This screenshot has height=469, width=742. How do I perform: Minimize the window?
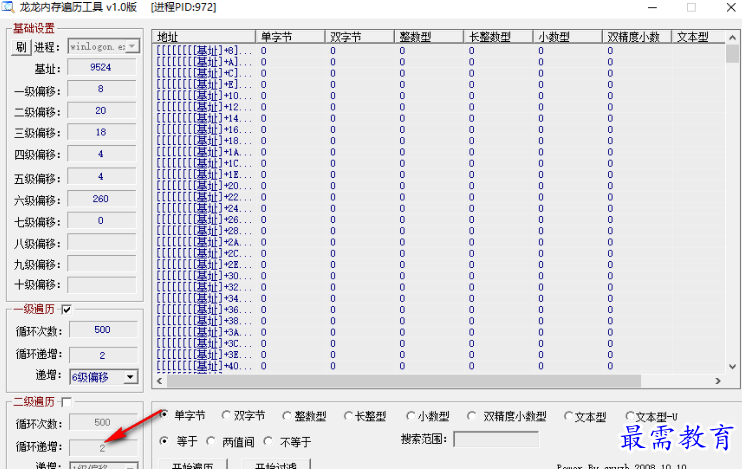[653, 8]
